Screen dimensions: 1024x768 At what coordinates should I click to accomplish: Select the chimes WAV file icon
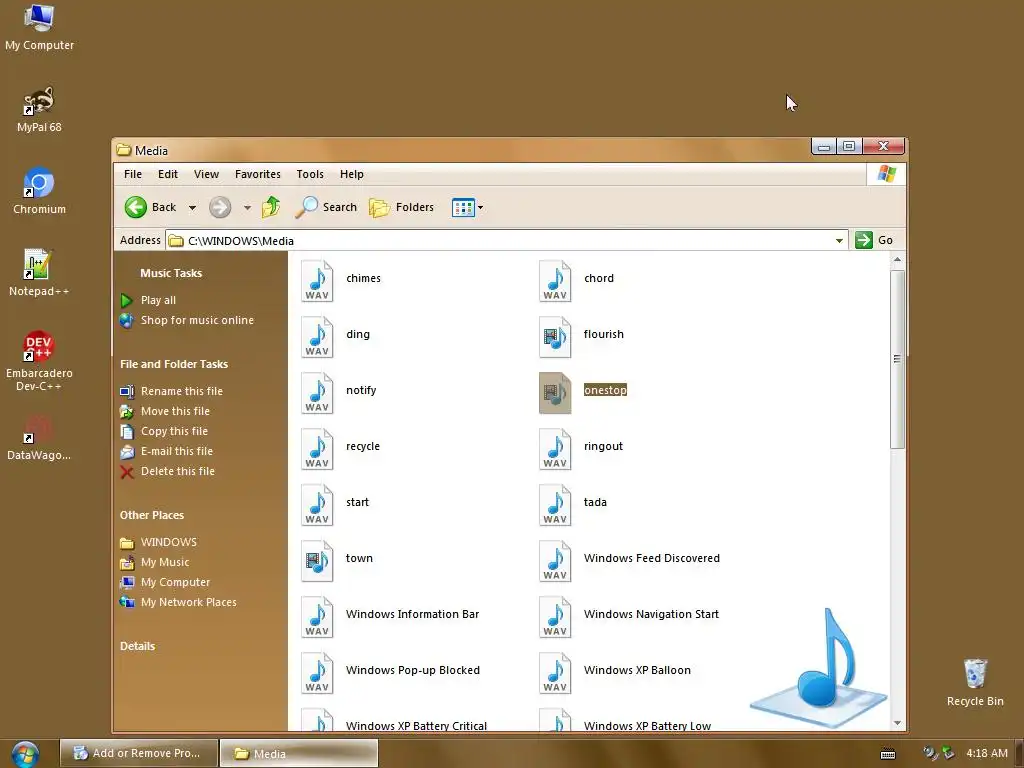[x=317, y=281]
